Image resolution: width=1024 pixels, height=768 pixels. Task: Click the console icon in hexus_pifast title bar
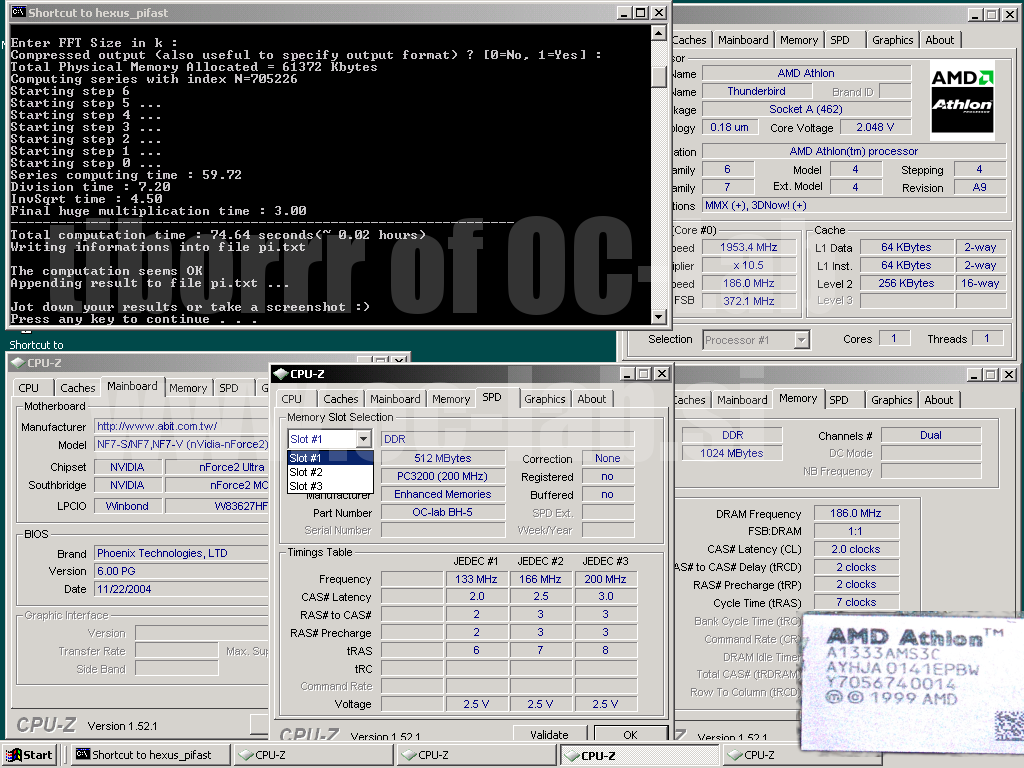point(18,12)
